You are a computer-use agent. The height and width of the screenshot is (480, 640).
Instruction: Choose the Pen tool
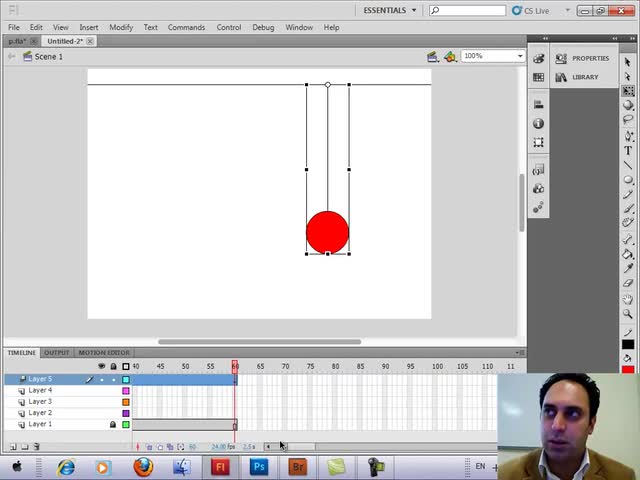click(x=628, y=136)
